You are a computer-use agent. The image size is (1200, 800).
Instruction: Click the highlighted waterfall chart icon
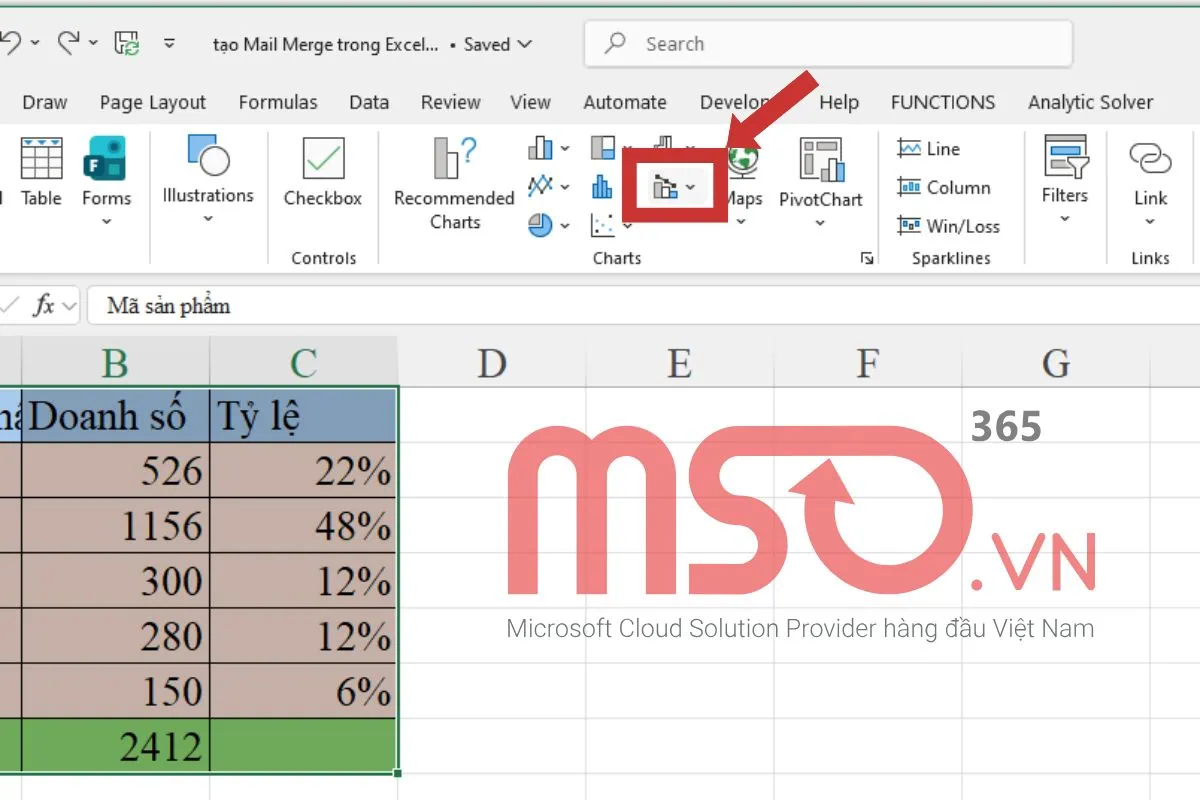(x=668, y=186)
